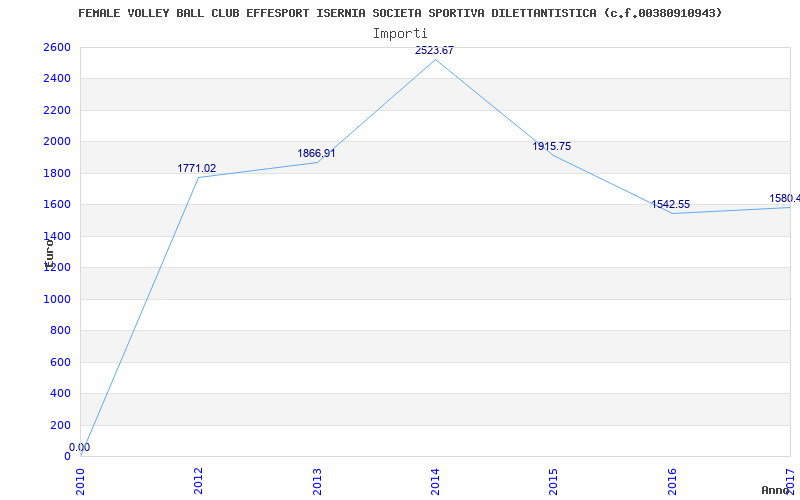Select data label 0.00
The width and height of the screenshot is (800, 500).
pyautogui.click(x=80, y=447)
